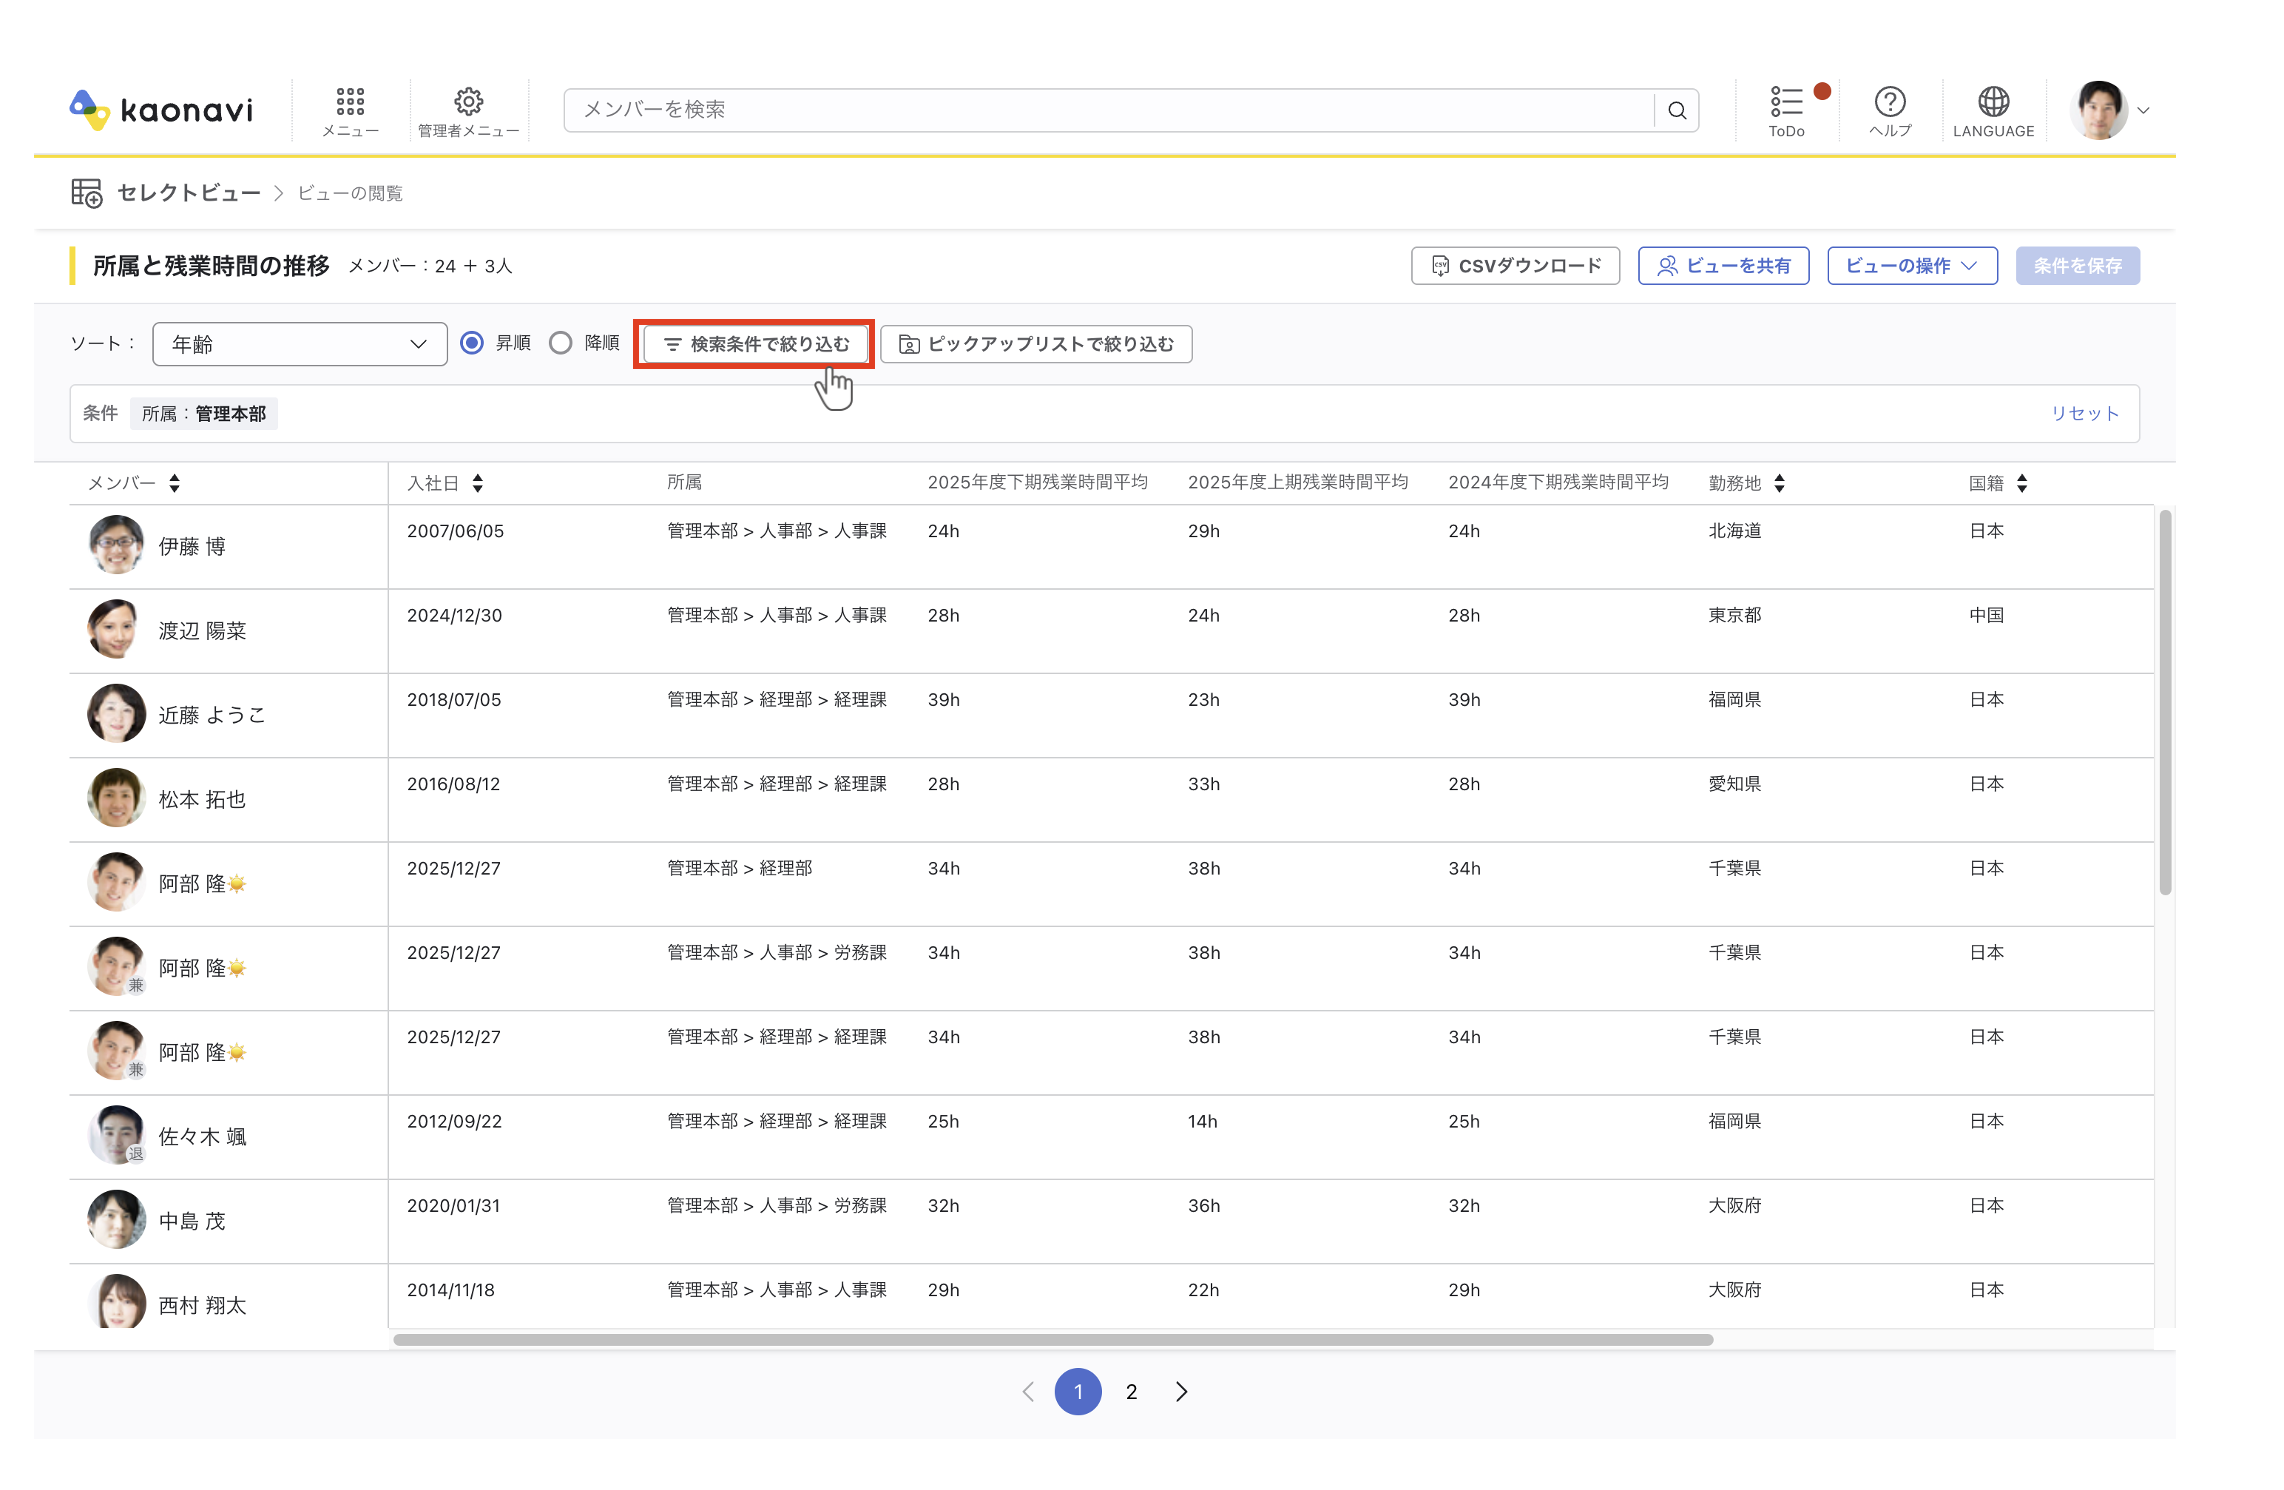Click the kaonavi logo
Screen dimensions: 2284x1490
(x=162, y=109)
